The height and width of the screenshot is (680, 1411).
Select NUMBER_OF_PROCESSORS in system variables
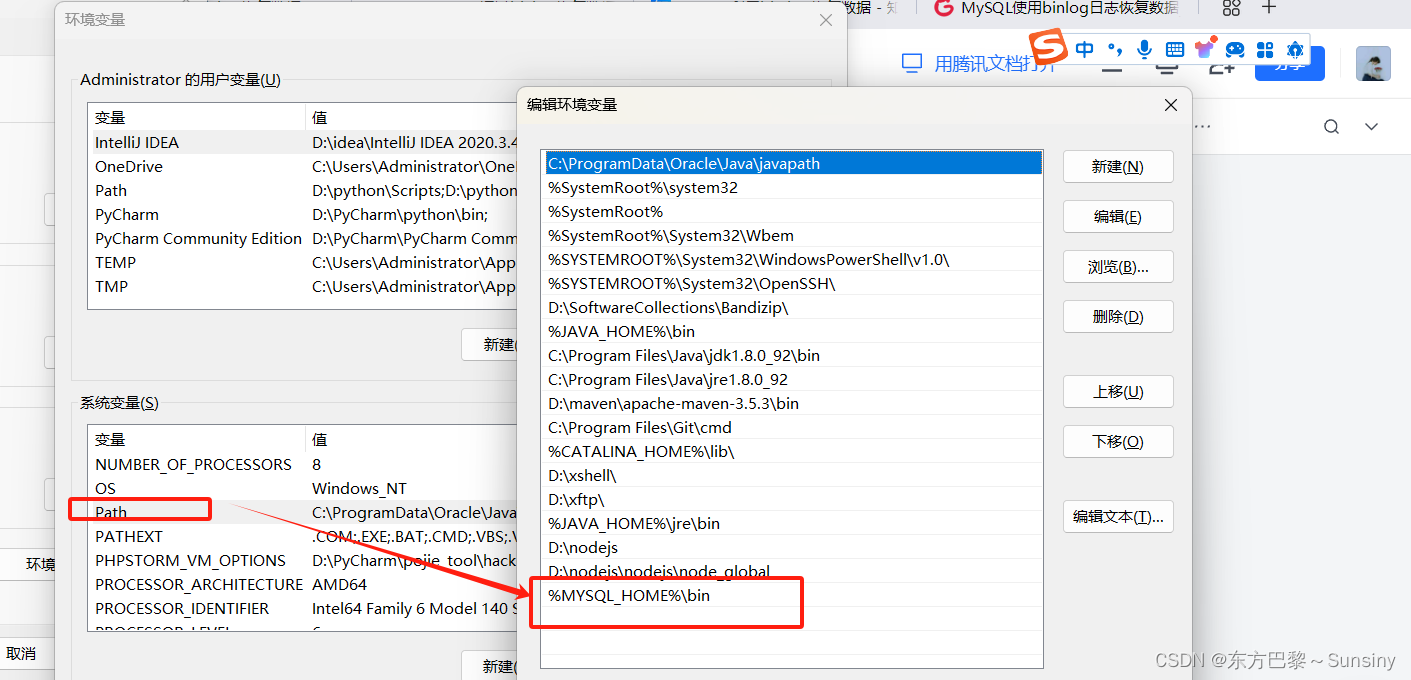point(303,465)
